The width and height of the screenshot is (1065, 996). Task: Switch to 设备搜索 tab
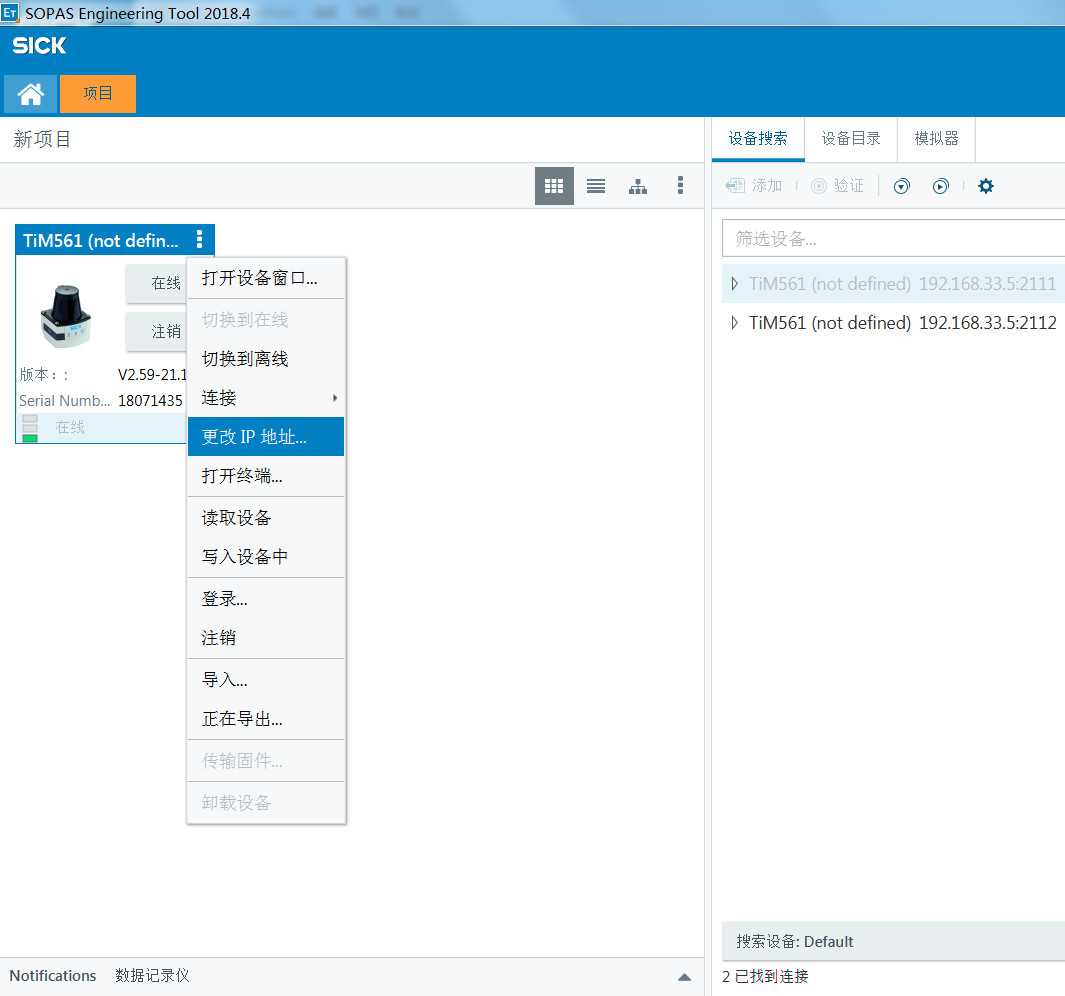758,139
